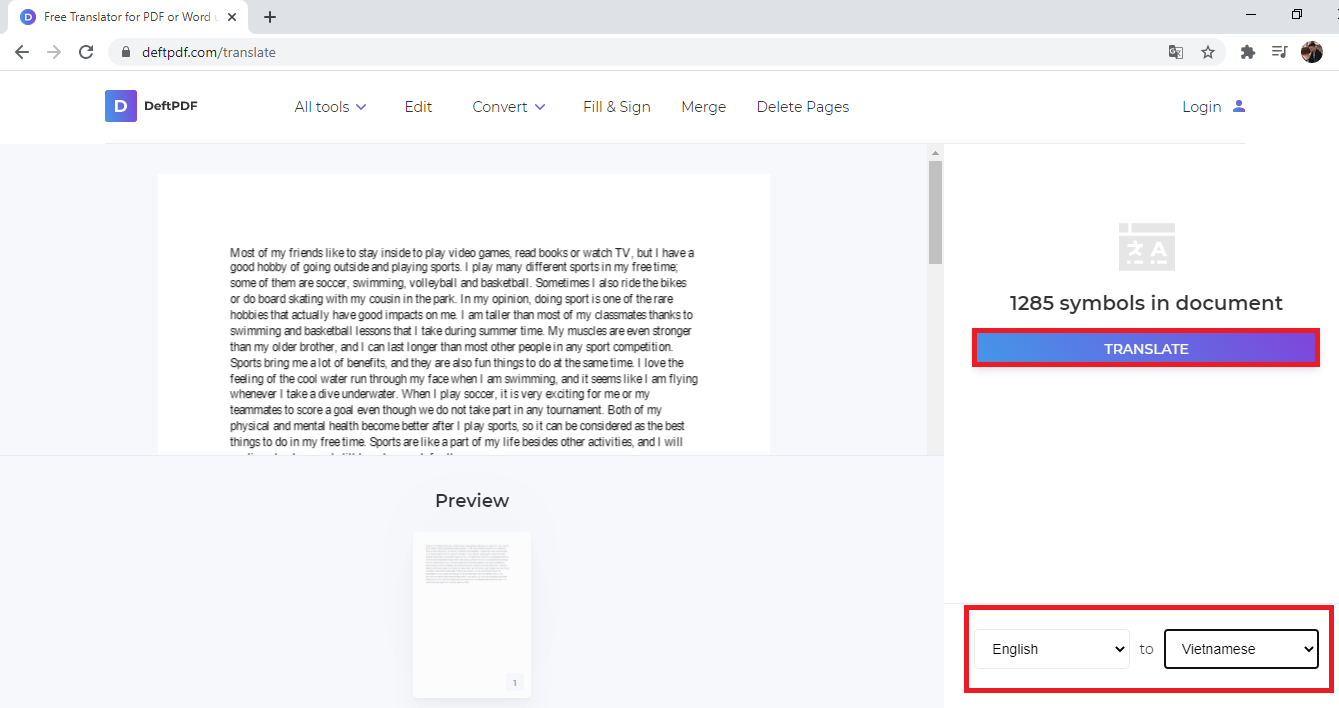Click the DeftPDF logo icon

pyautogui.click(x=121, y=106)
